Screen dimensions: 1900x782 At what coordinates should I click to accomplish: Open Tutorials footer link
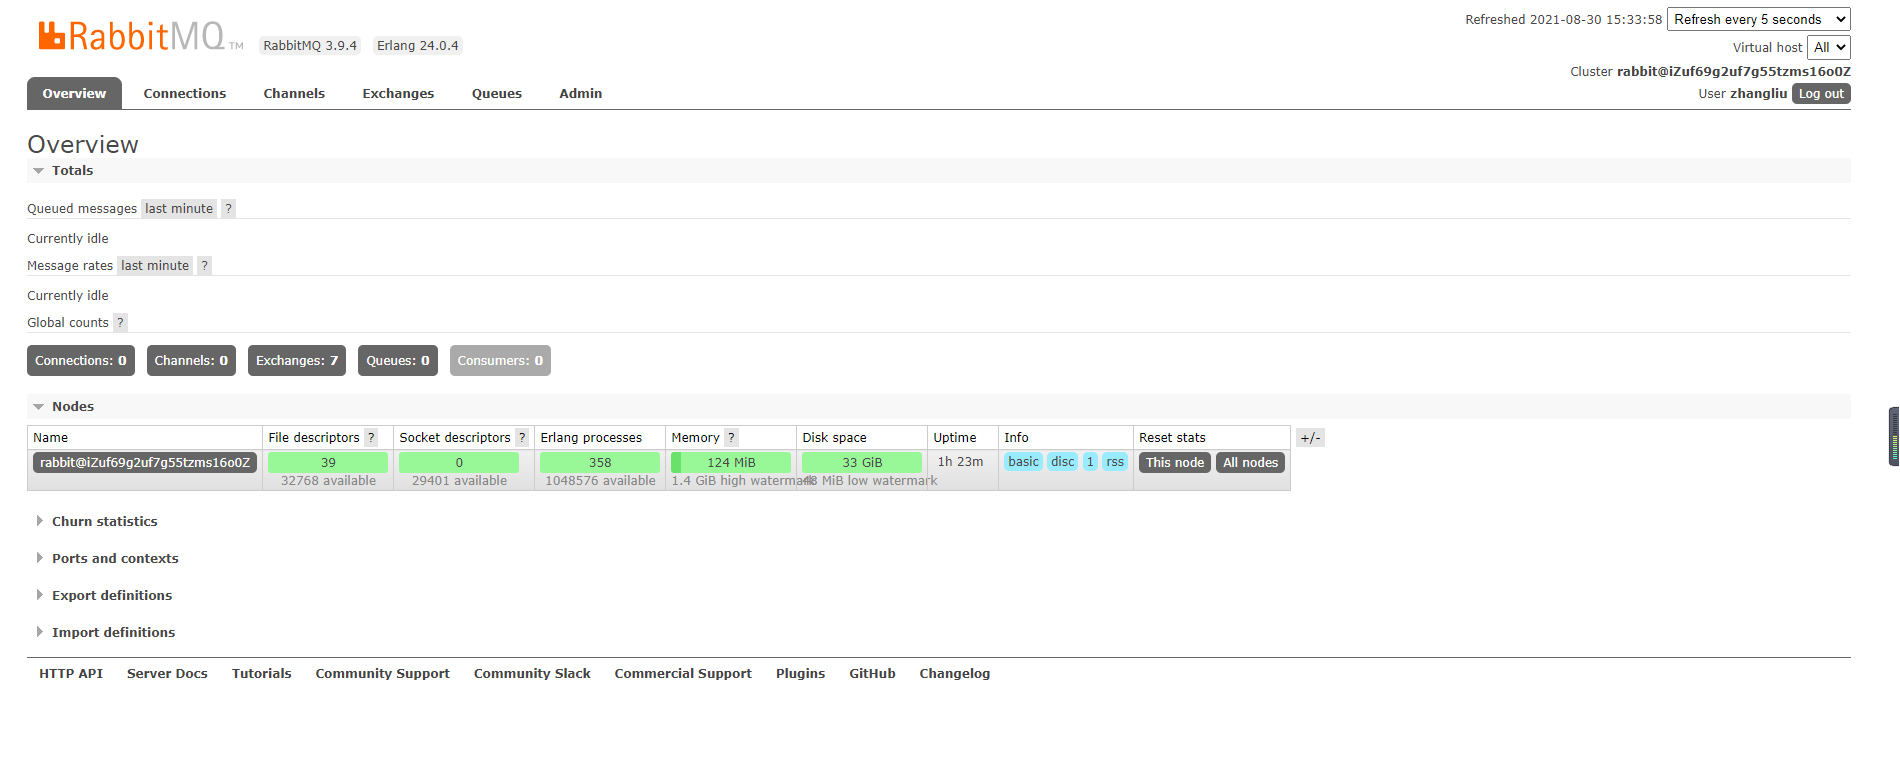[x=262, y=673]
